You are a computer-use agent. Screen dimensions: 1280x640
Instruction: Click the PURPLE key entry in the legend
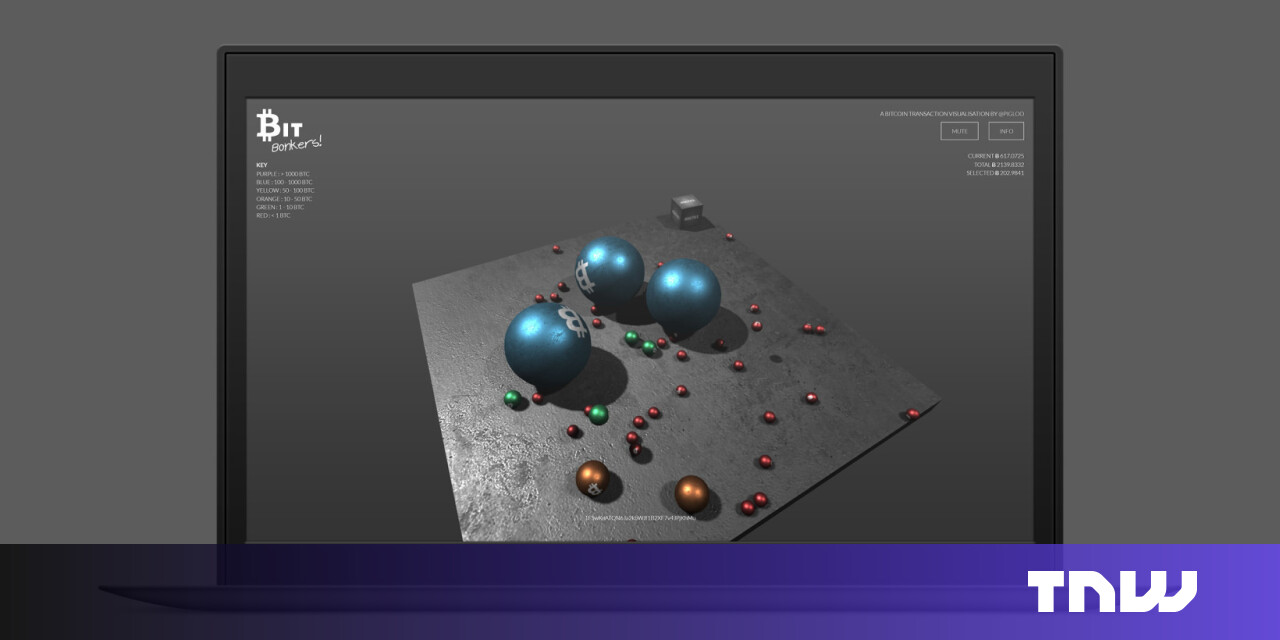[x=284, y=175]
